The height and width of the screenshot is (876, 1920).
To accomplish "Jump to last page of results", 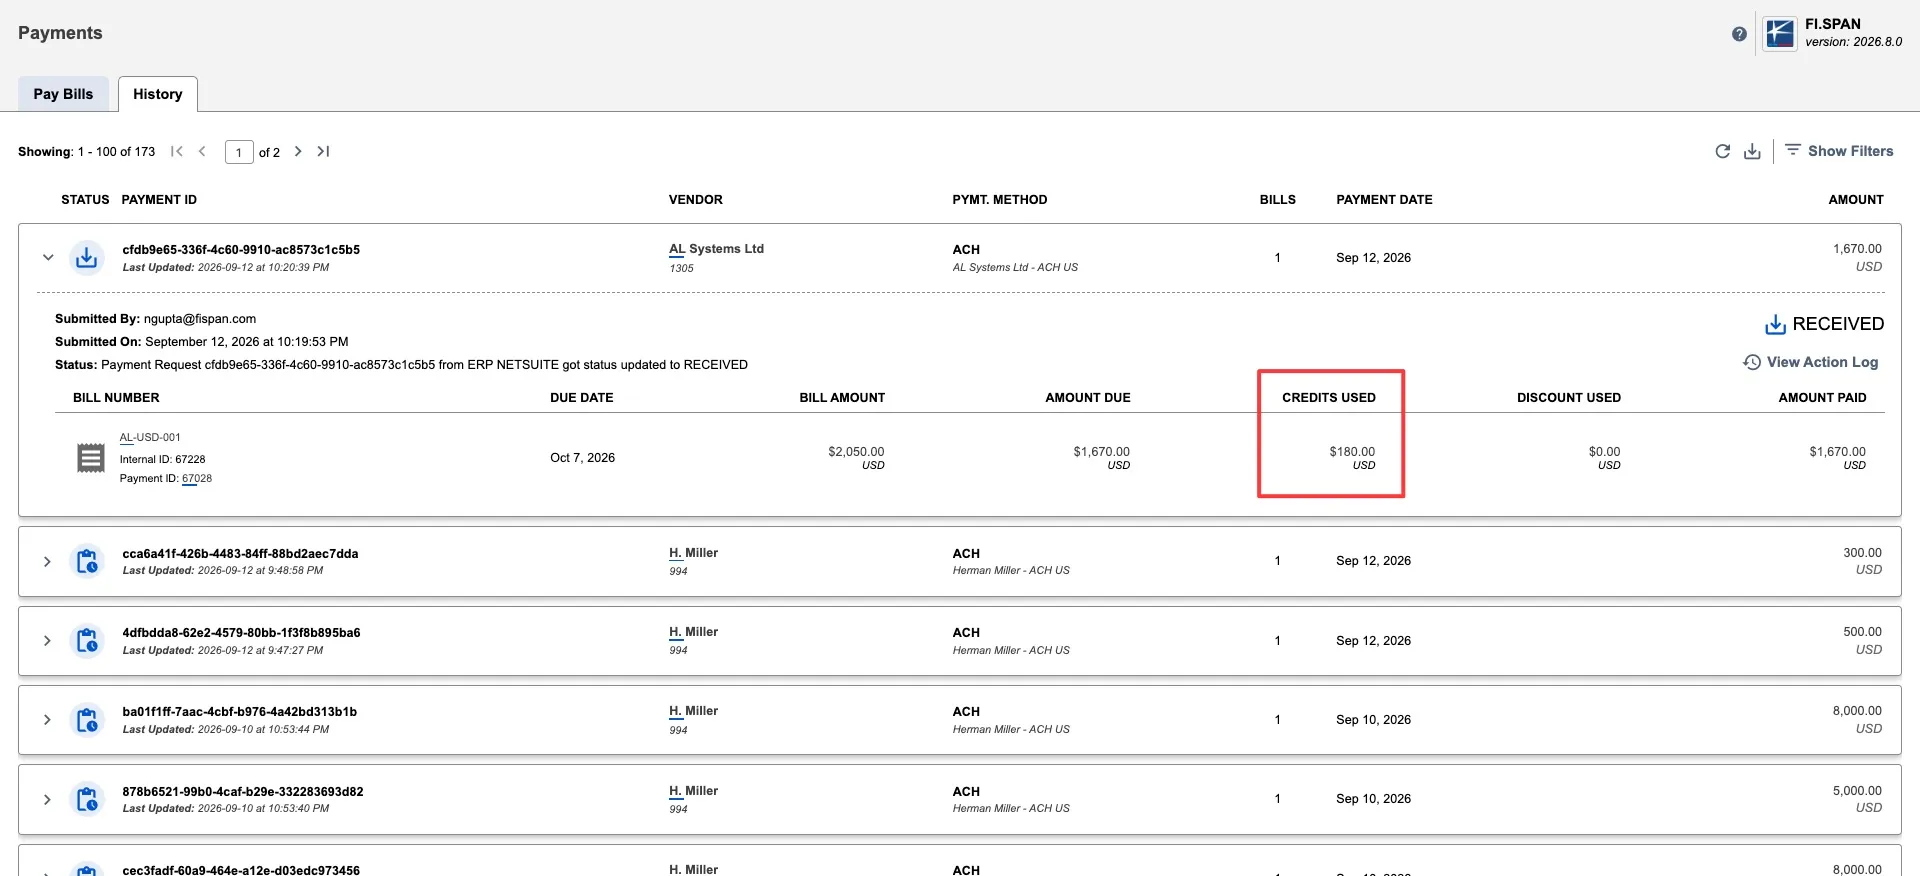I will [x=323, y=151].
